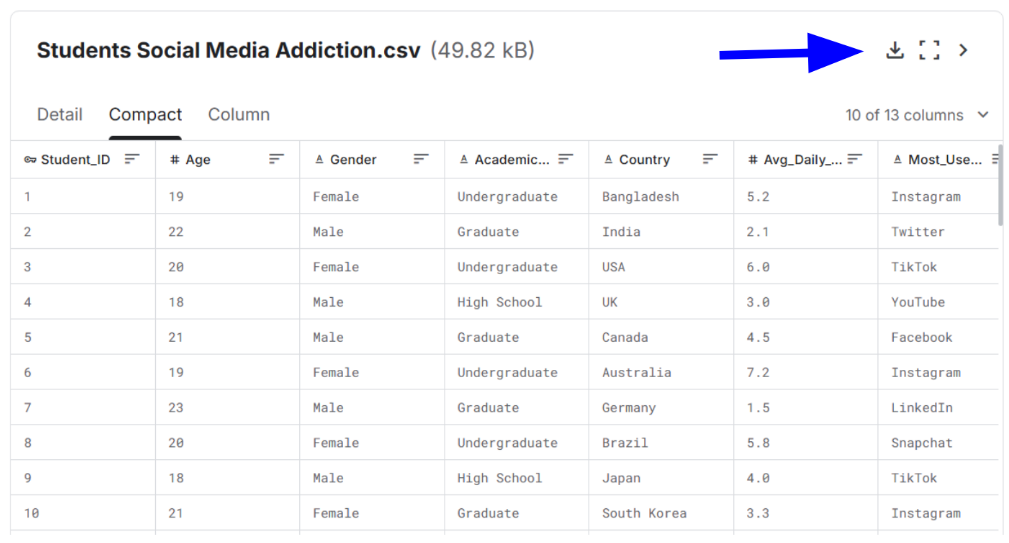Select the Compact tab
Viewport: 1009px width, 543px height.
(145, 115)
